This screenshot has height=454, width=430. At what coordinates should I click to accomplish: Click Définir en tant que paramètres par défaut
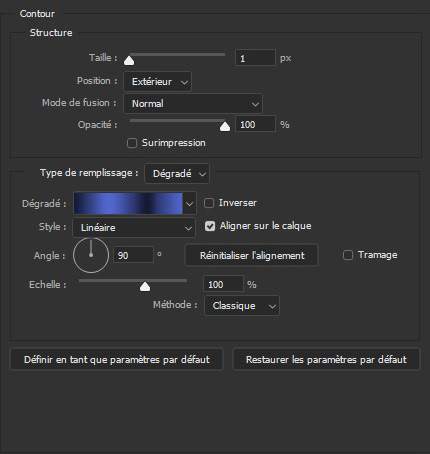click(117, 360)
